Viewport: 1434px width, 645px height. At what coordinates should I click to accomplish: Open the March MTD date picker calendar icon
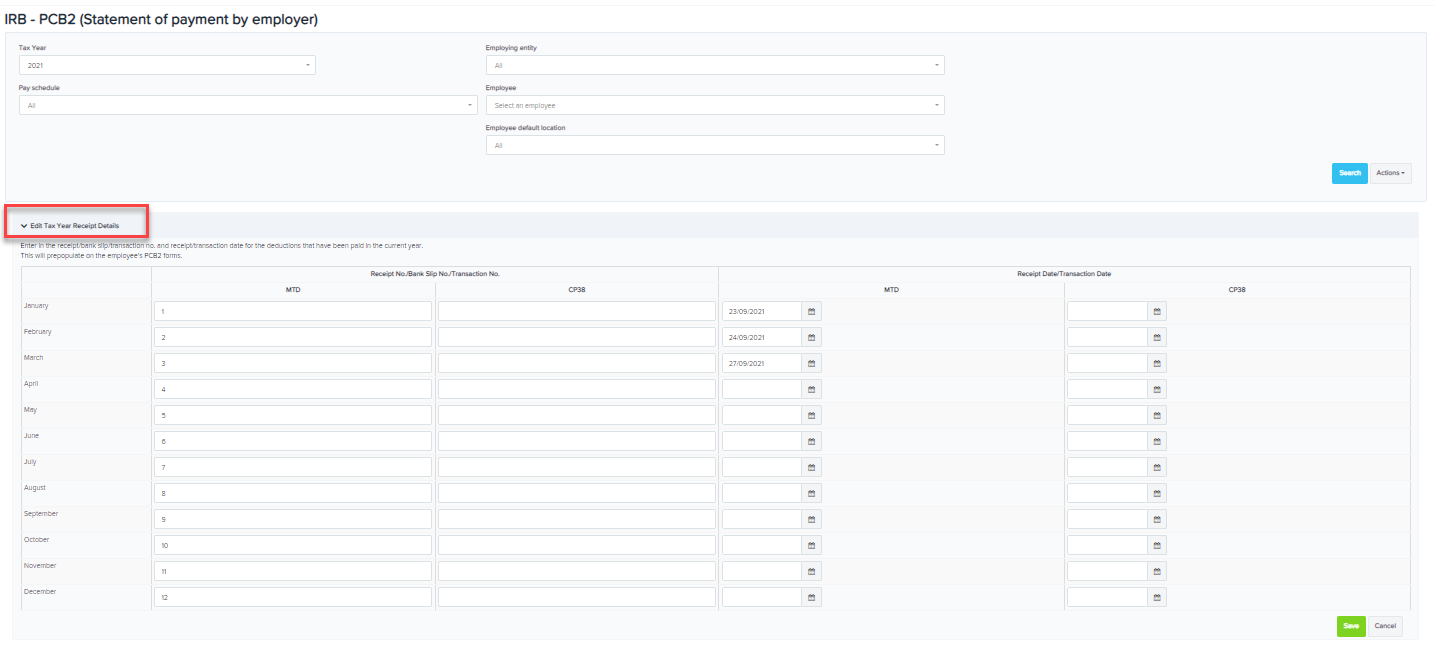[811, 363]
